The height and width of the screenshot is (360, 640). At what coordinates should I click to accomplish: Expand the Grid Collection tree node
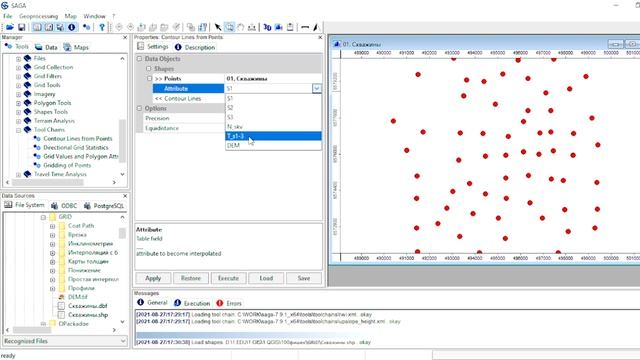pyautogui.click(x=18, y=68)
